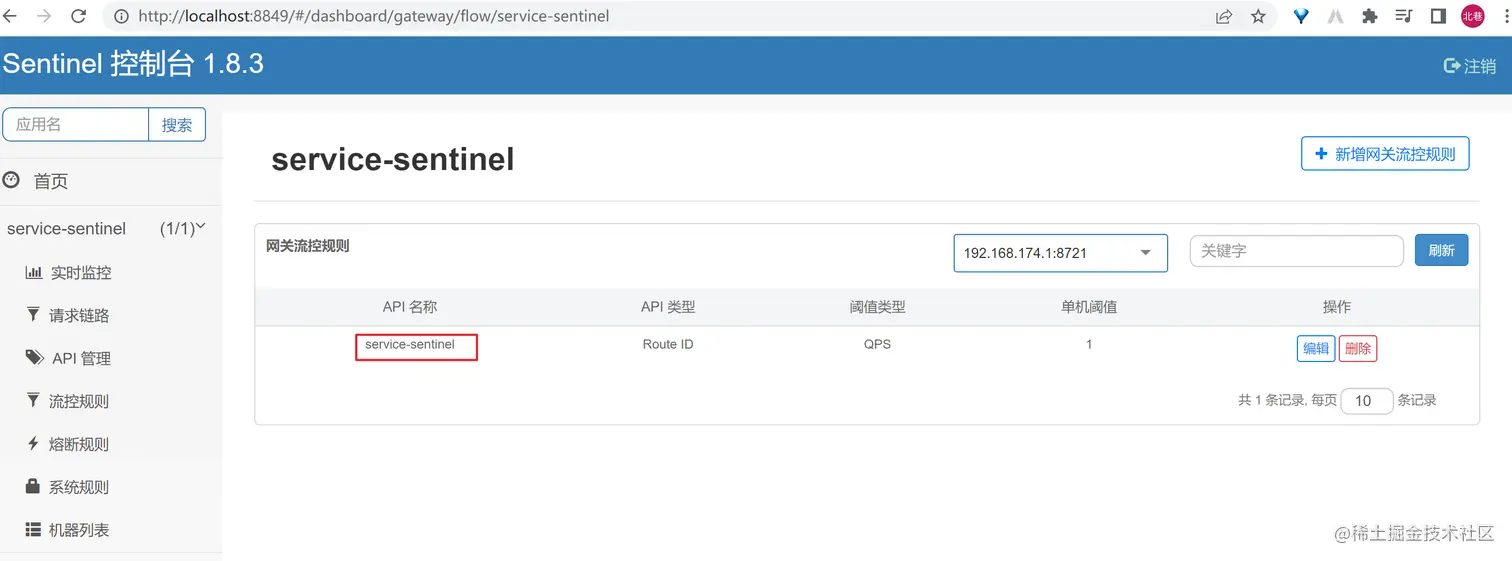Click the 注销 logout link

tap(1470, 66)
